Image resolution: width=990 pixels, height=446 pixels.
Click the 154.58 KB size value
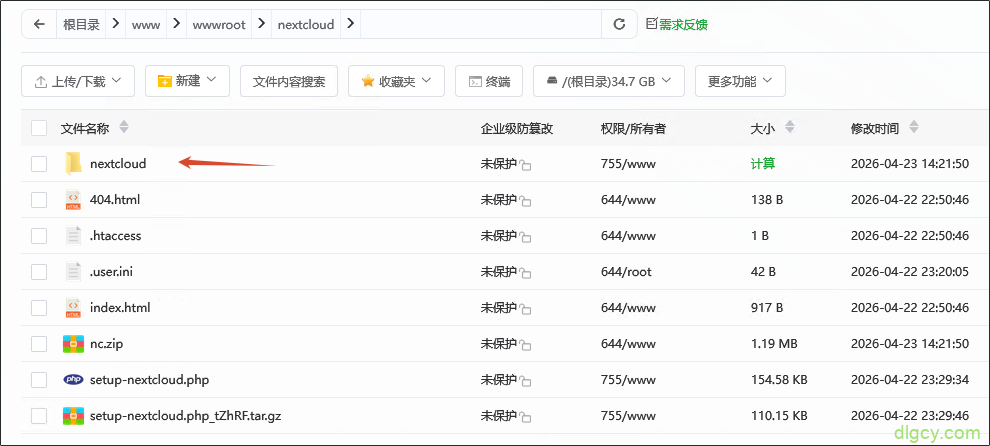(x=778, y=380)
